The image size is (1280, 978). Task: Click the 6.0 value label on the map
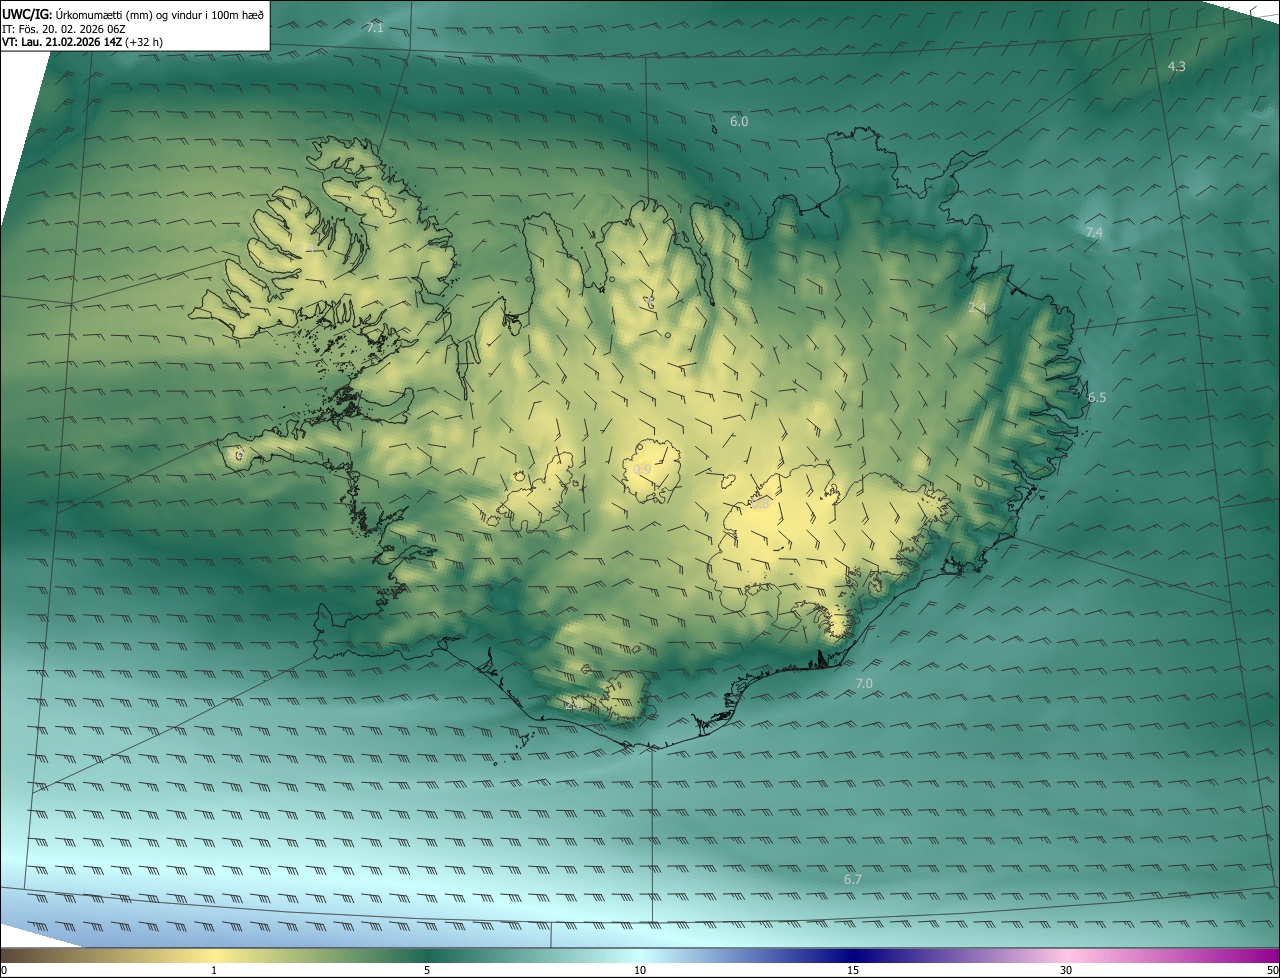739,121
